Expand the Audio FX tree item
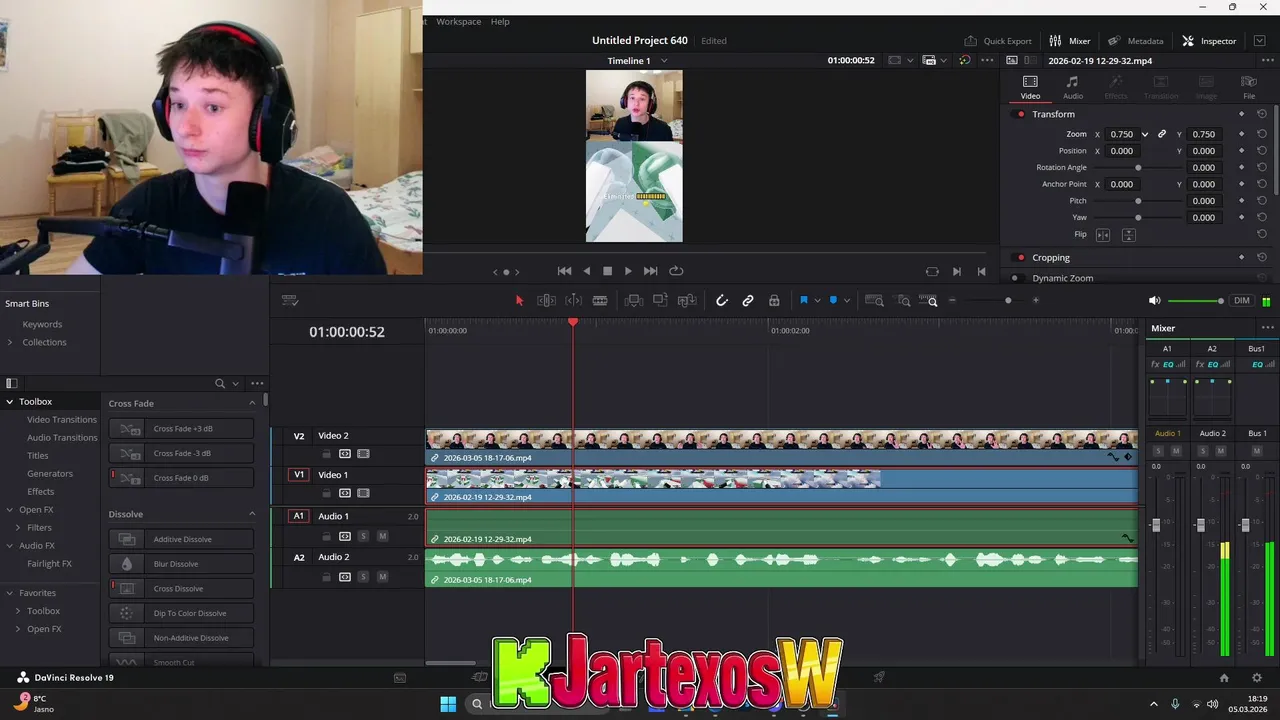This screenshot has height=720, width=1280. (x=9, y=546)
